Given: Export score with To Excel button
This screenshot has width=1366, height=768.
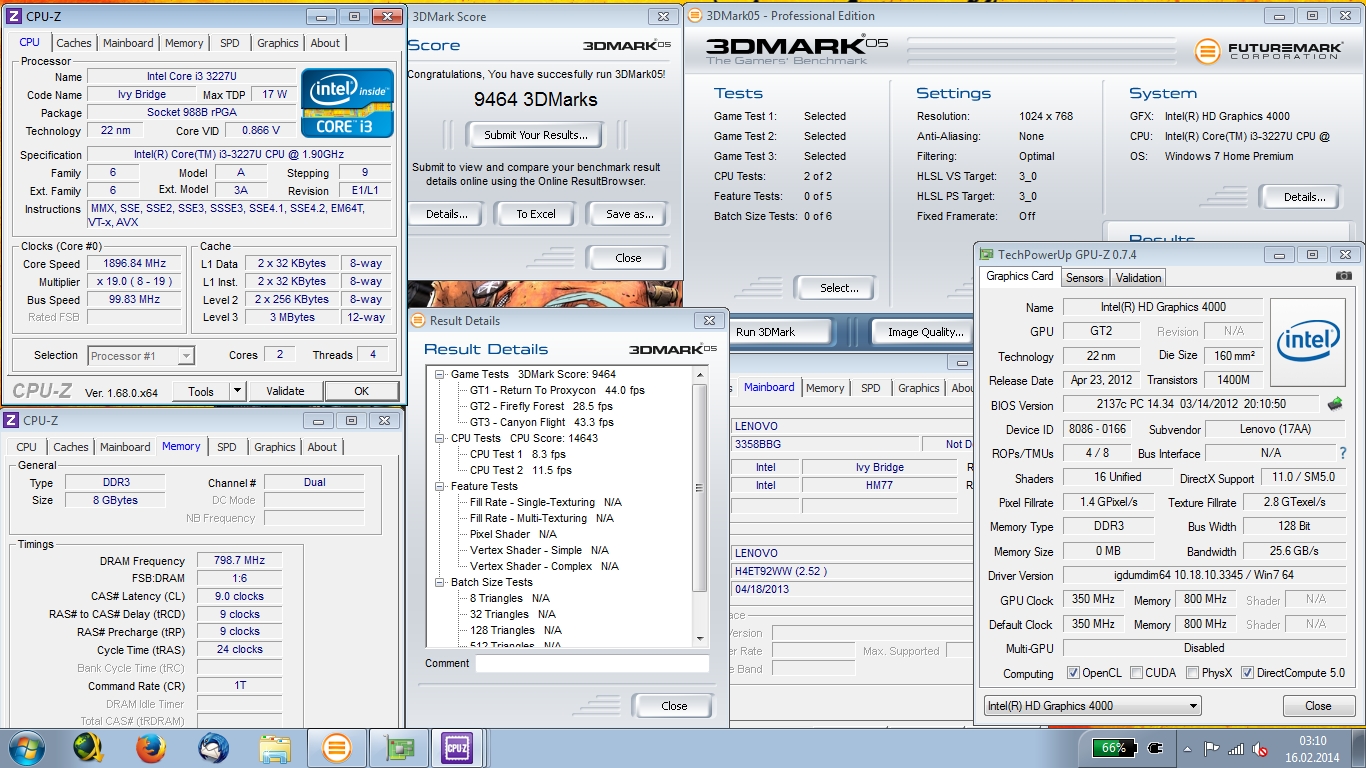Looking at the screenshot, I should point(536,214).
